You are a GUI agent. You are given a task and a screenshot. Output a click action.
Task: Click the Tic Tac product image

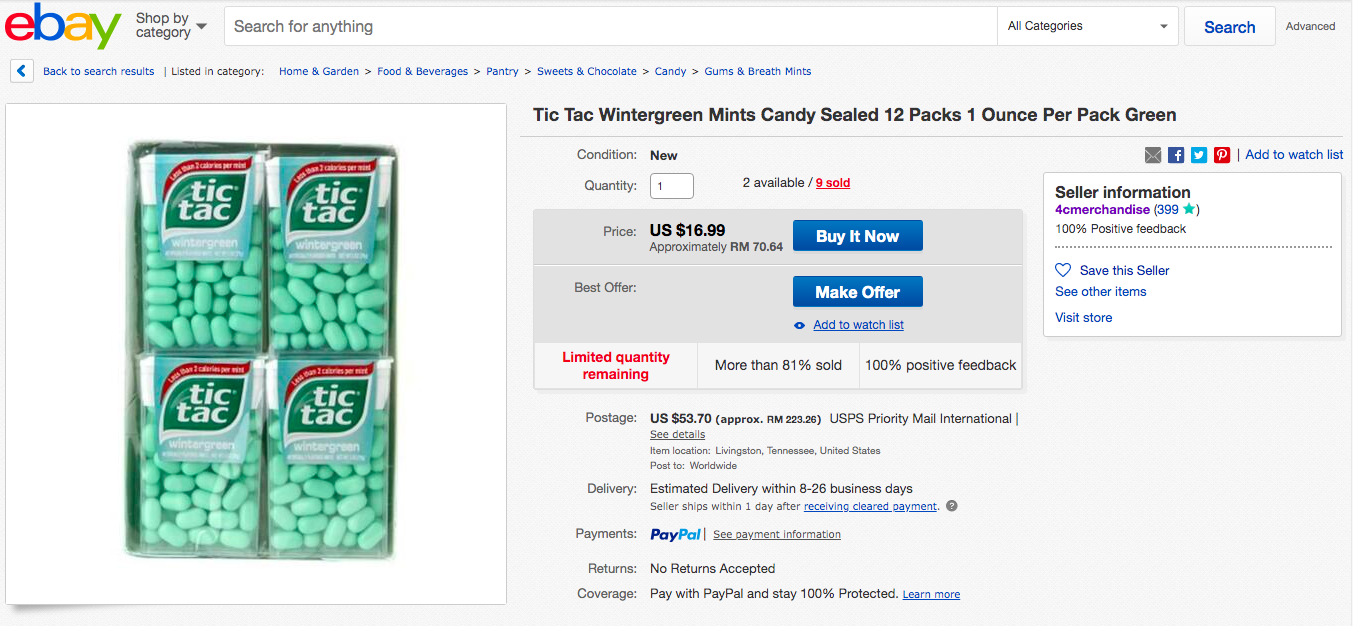pyautogui.click(x=256, y=353)
